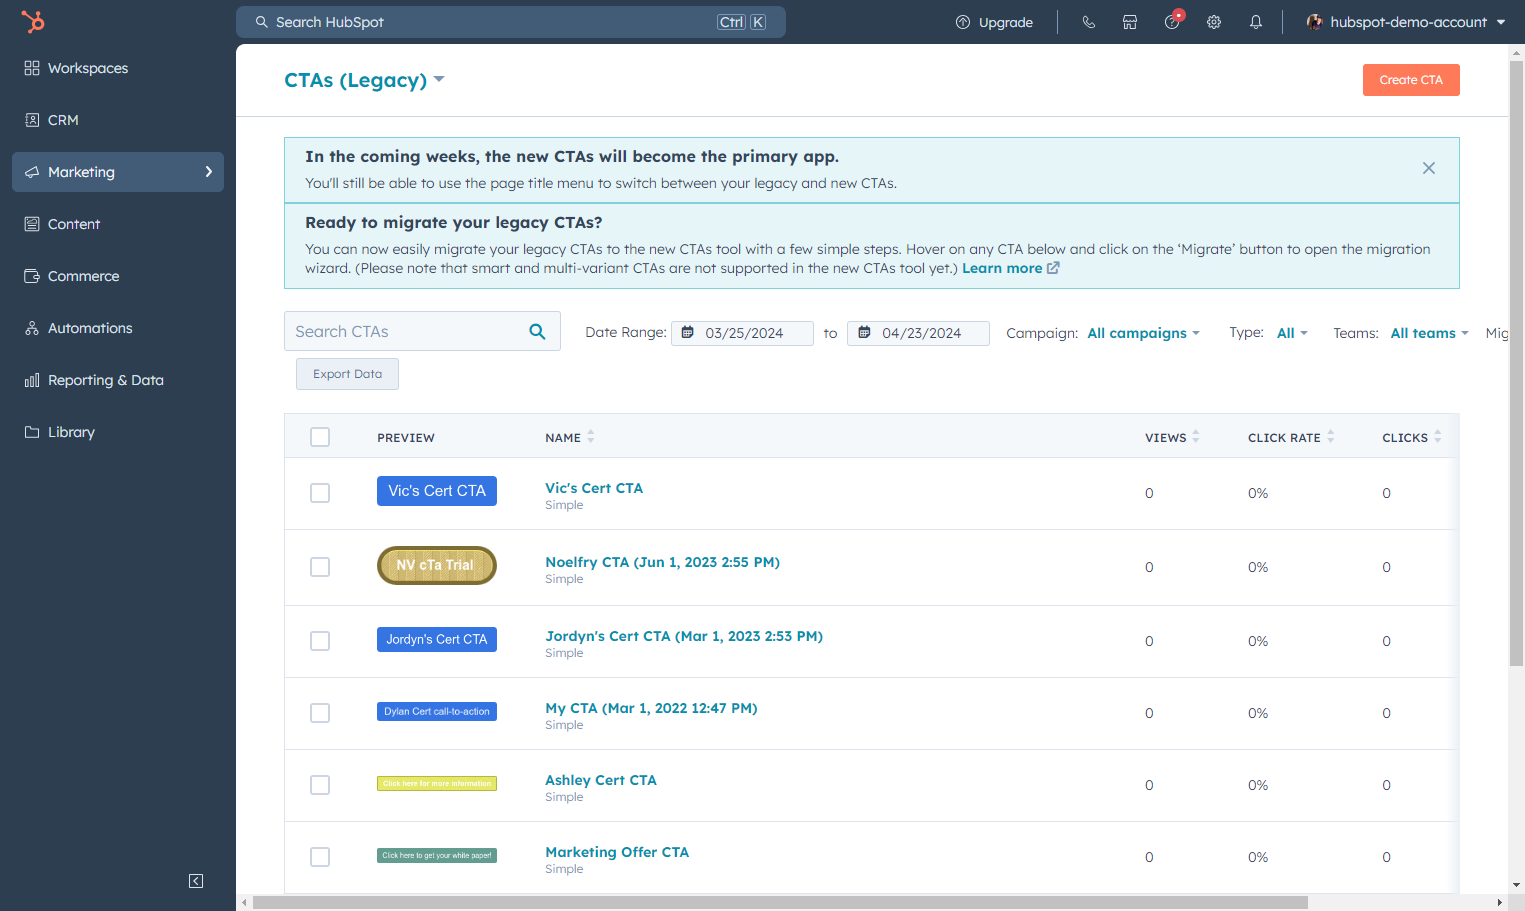Dismiss the new CTAs info banner
The width and height of the screenshot is (1525, 911).
click(1429, 168)
